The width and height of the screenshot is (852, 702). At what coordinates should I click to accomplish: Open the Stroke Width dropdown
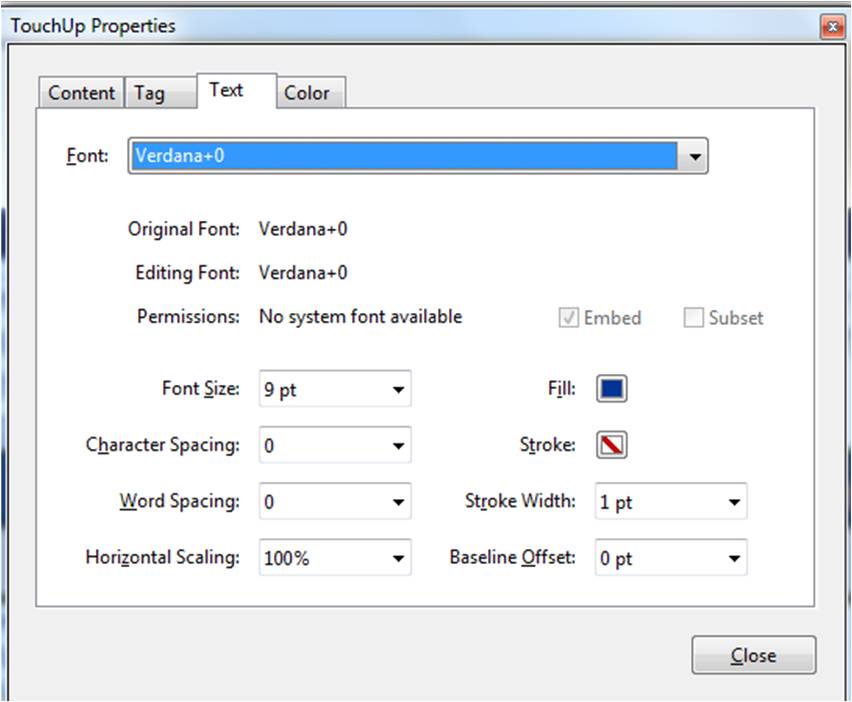pos(734,502)
